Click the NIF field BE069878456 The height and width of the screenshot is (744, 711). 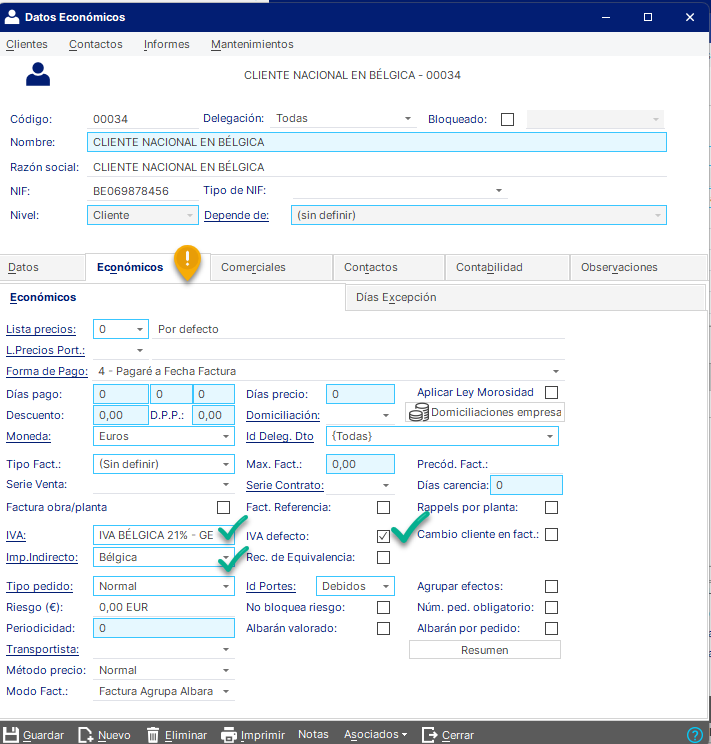[x=143, y=191]
